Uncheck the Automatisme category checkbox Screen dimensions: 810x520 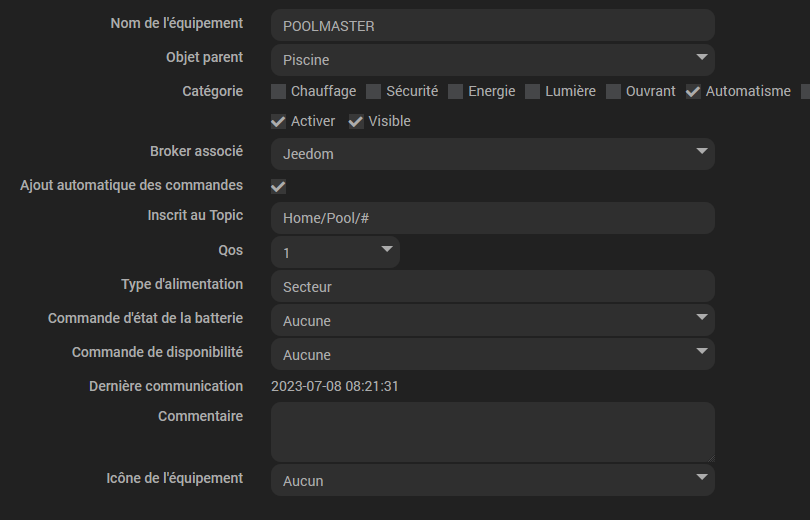tap(693, 92)
